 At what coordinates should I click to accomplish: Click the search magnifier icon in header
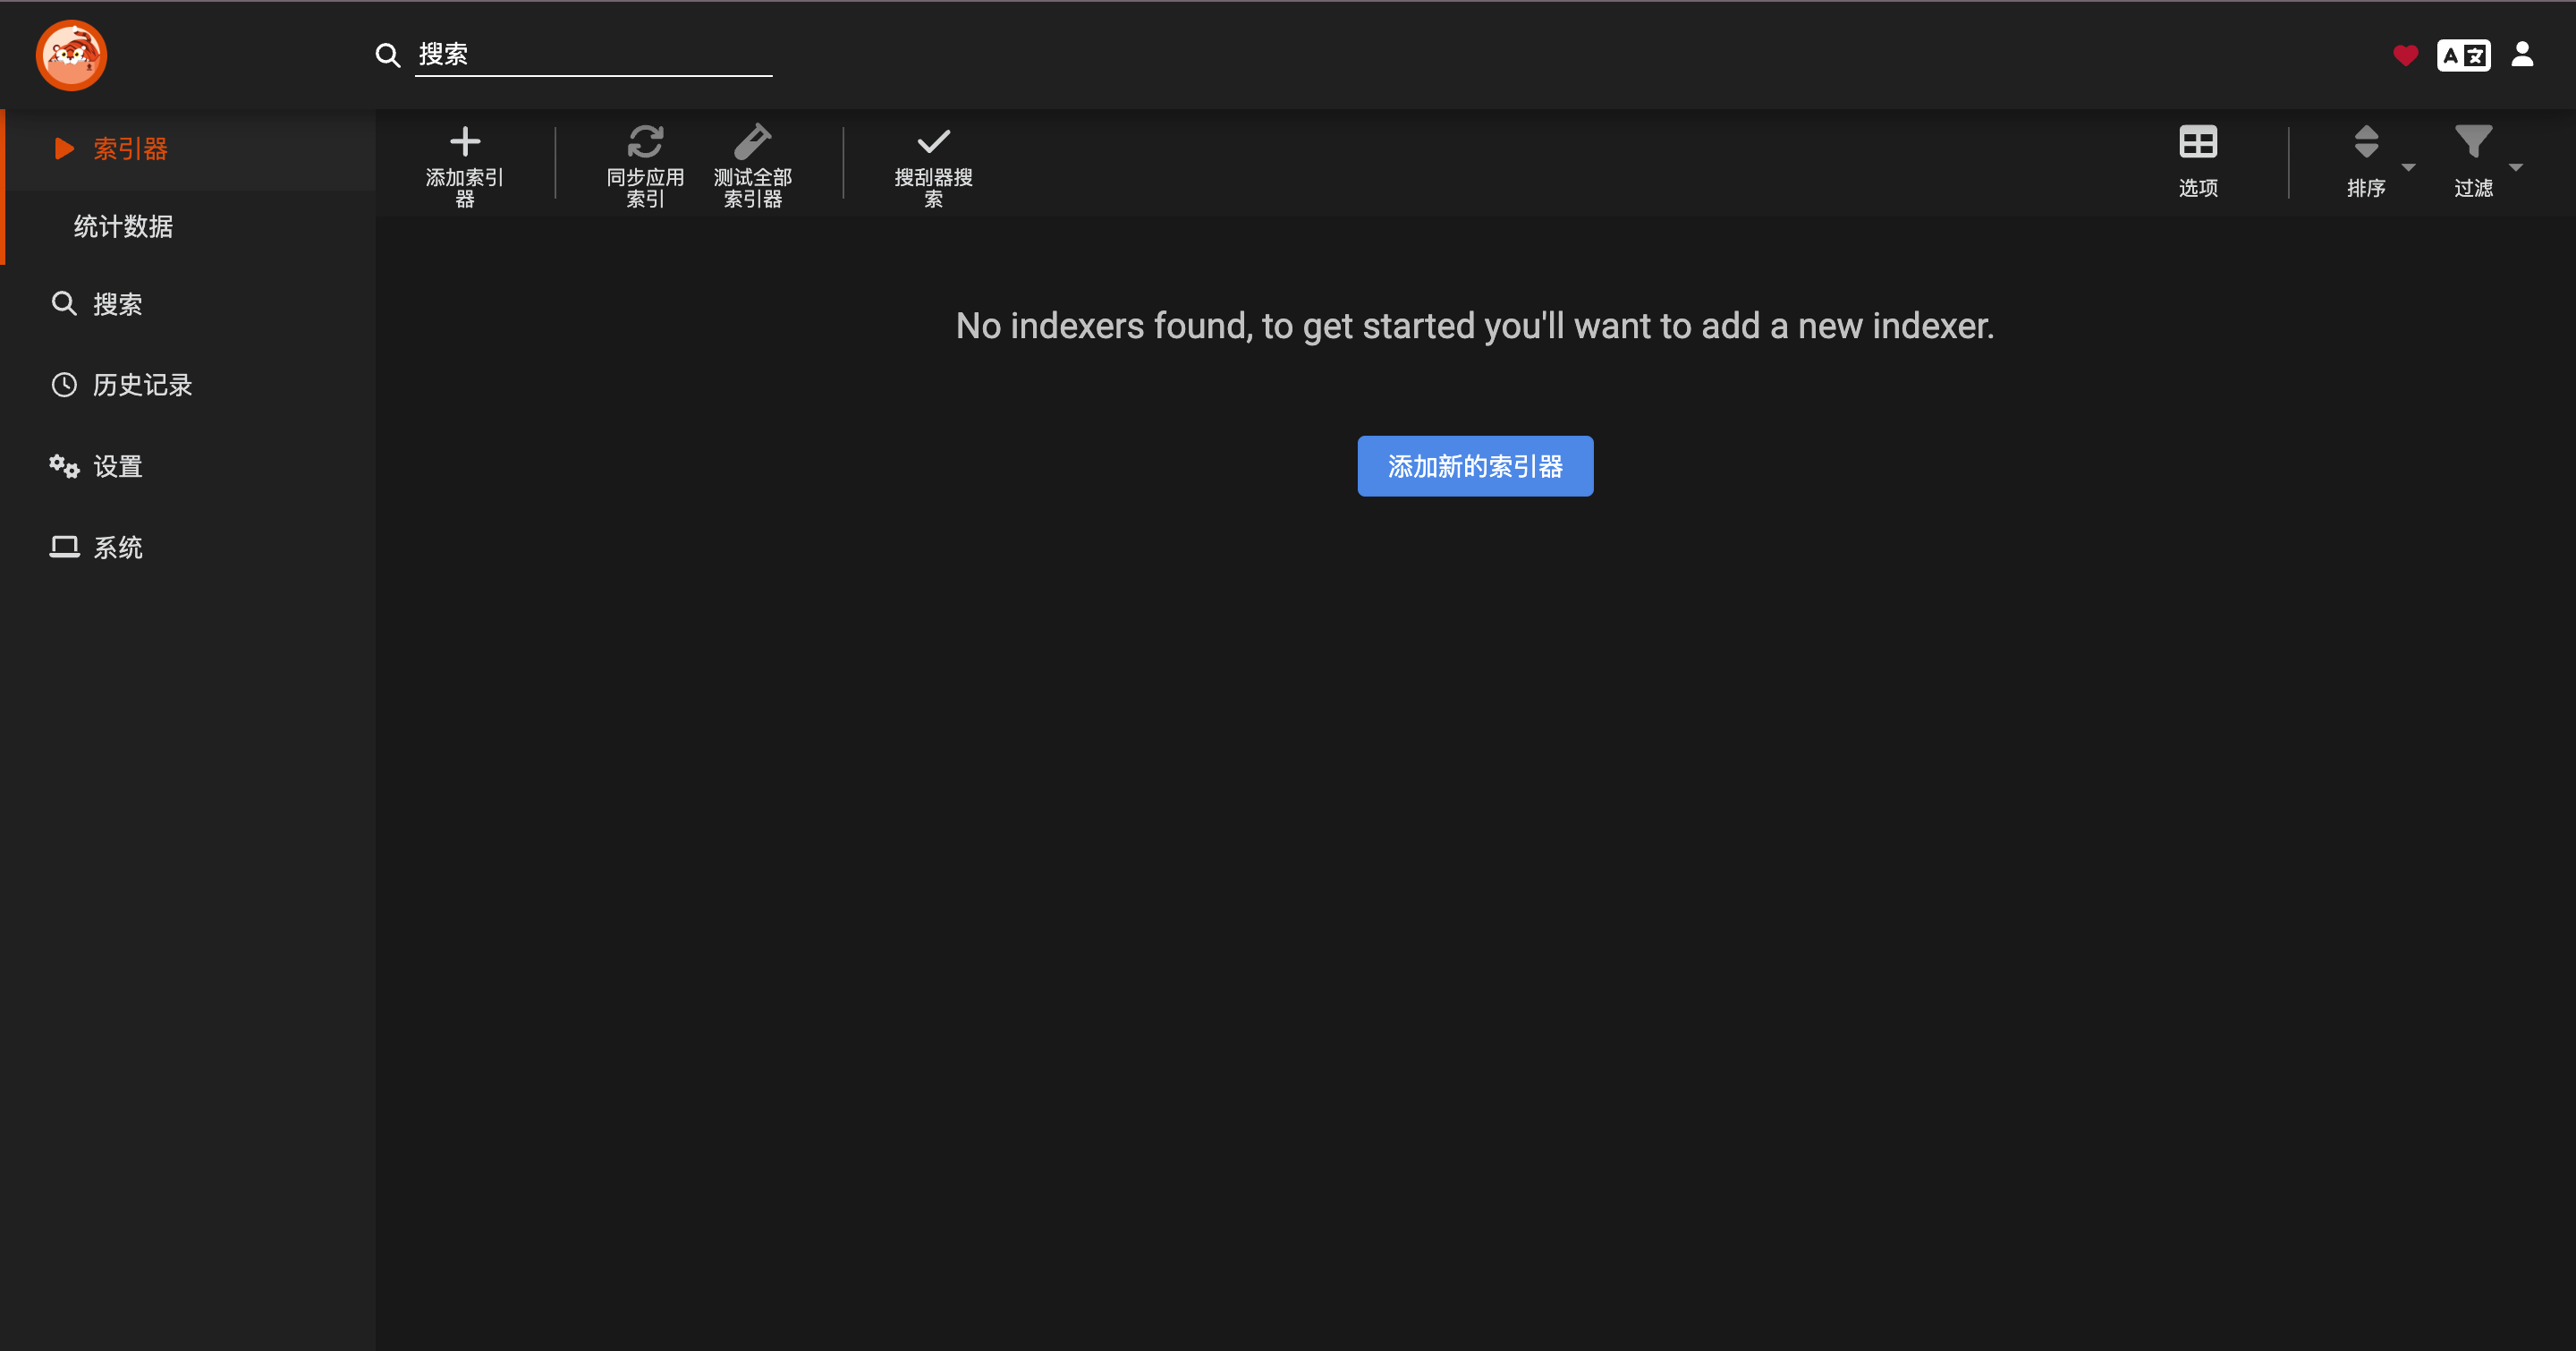[388, 55]
